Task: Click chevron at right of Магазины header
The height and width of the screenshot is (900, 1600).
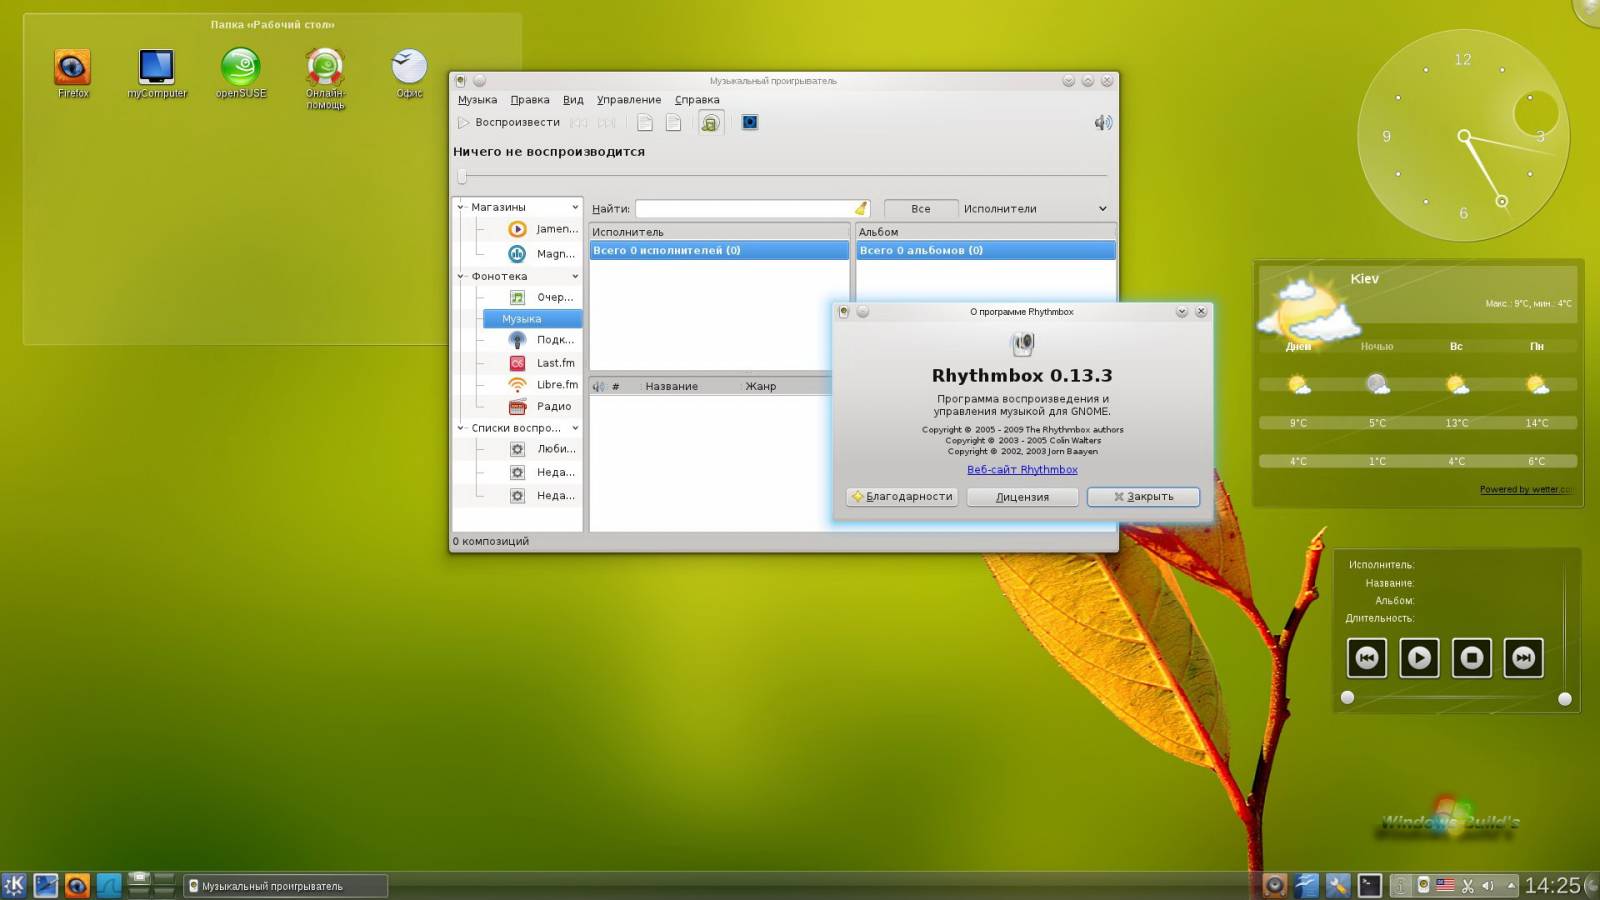Action: click(575, 207)
